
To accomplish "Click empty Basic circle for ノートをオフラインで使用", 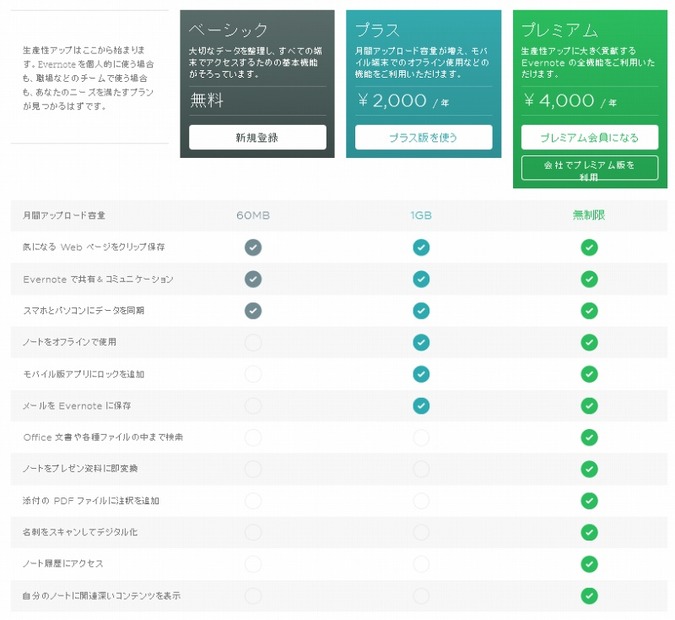I will (x=253, y=342).
